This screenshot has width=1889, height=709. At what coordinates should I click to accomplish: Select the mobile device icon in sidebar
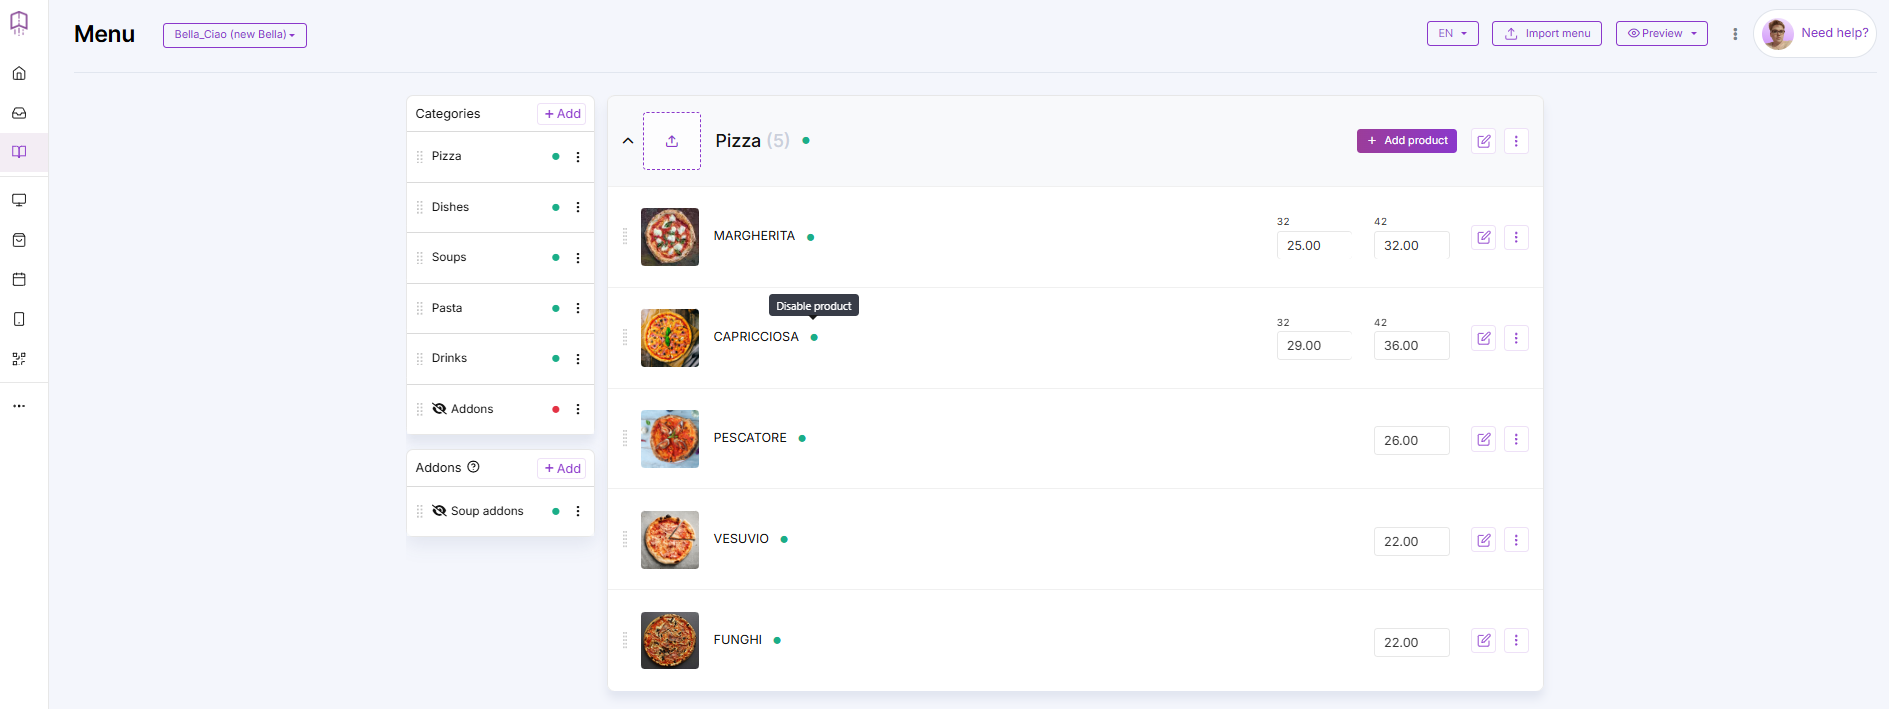point(18,318)
